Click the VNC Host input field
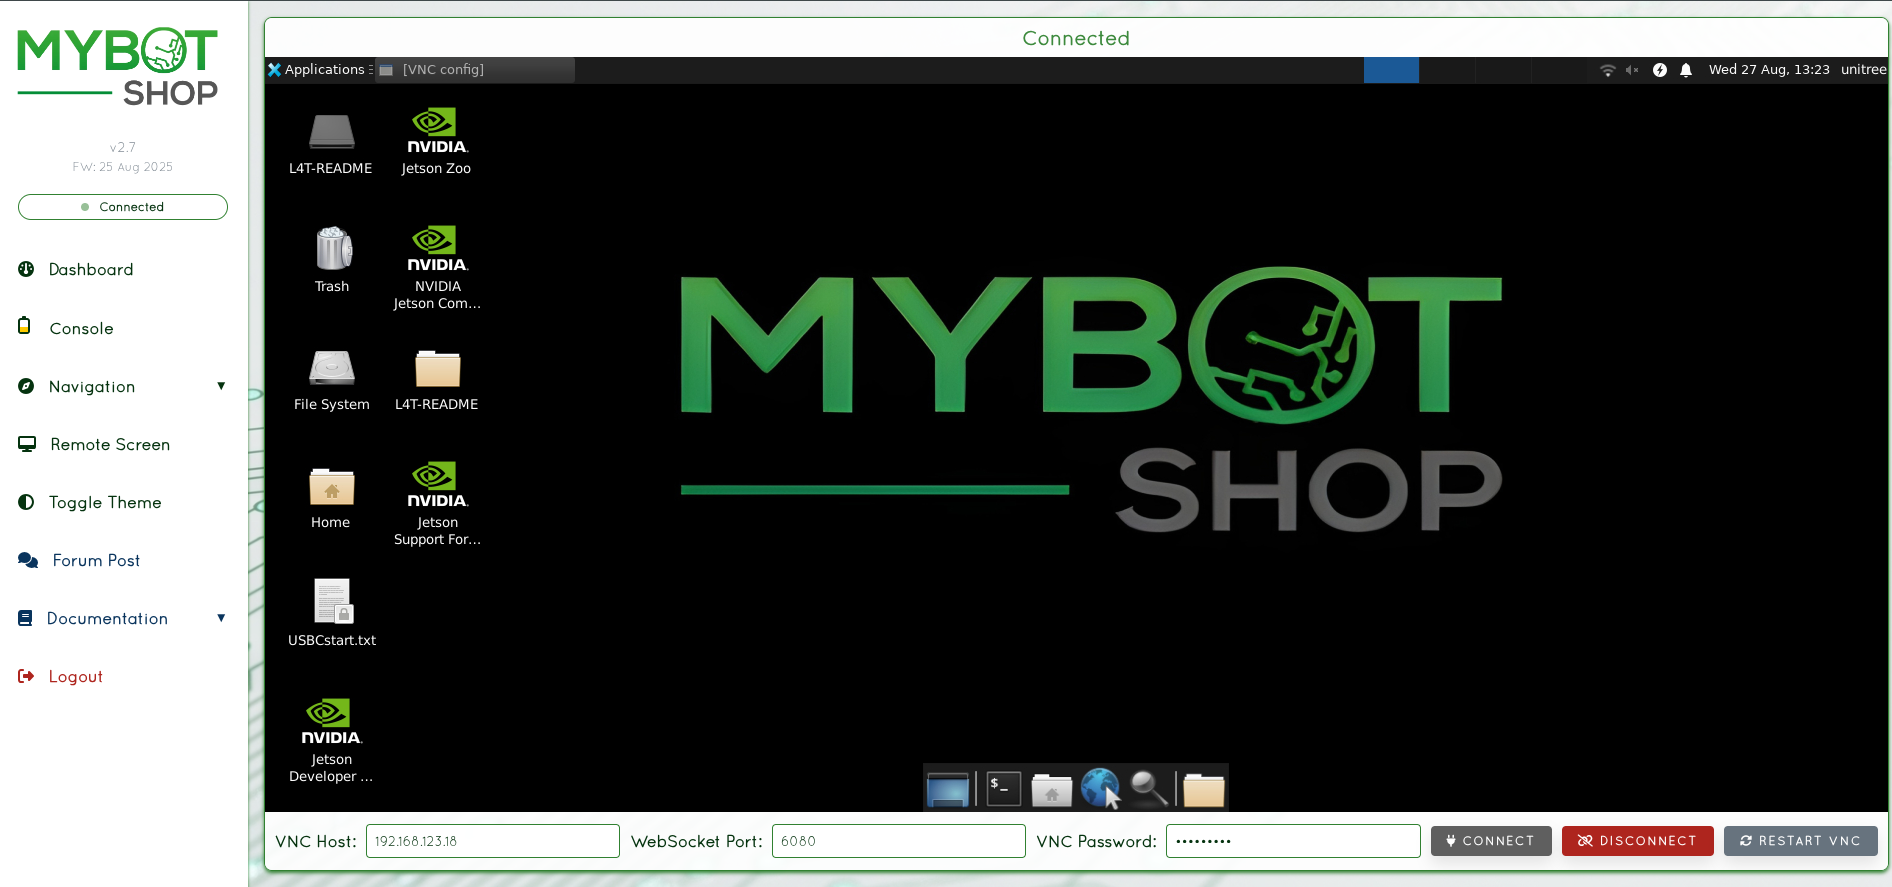Viewport: 1892px width, 887px height. (492, 841)
